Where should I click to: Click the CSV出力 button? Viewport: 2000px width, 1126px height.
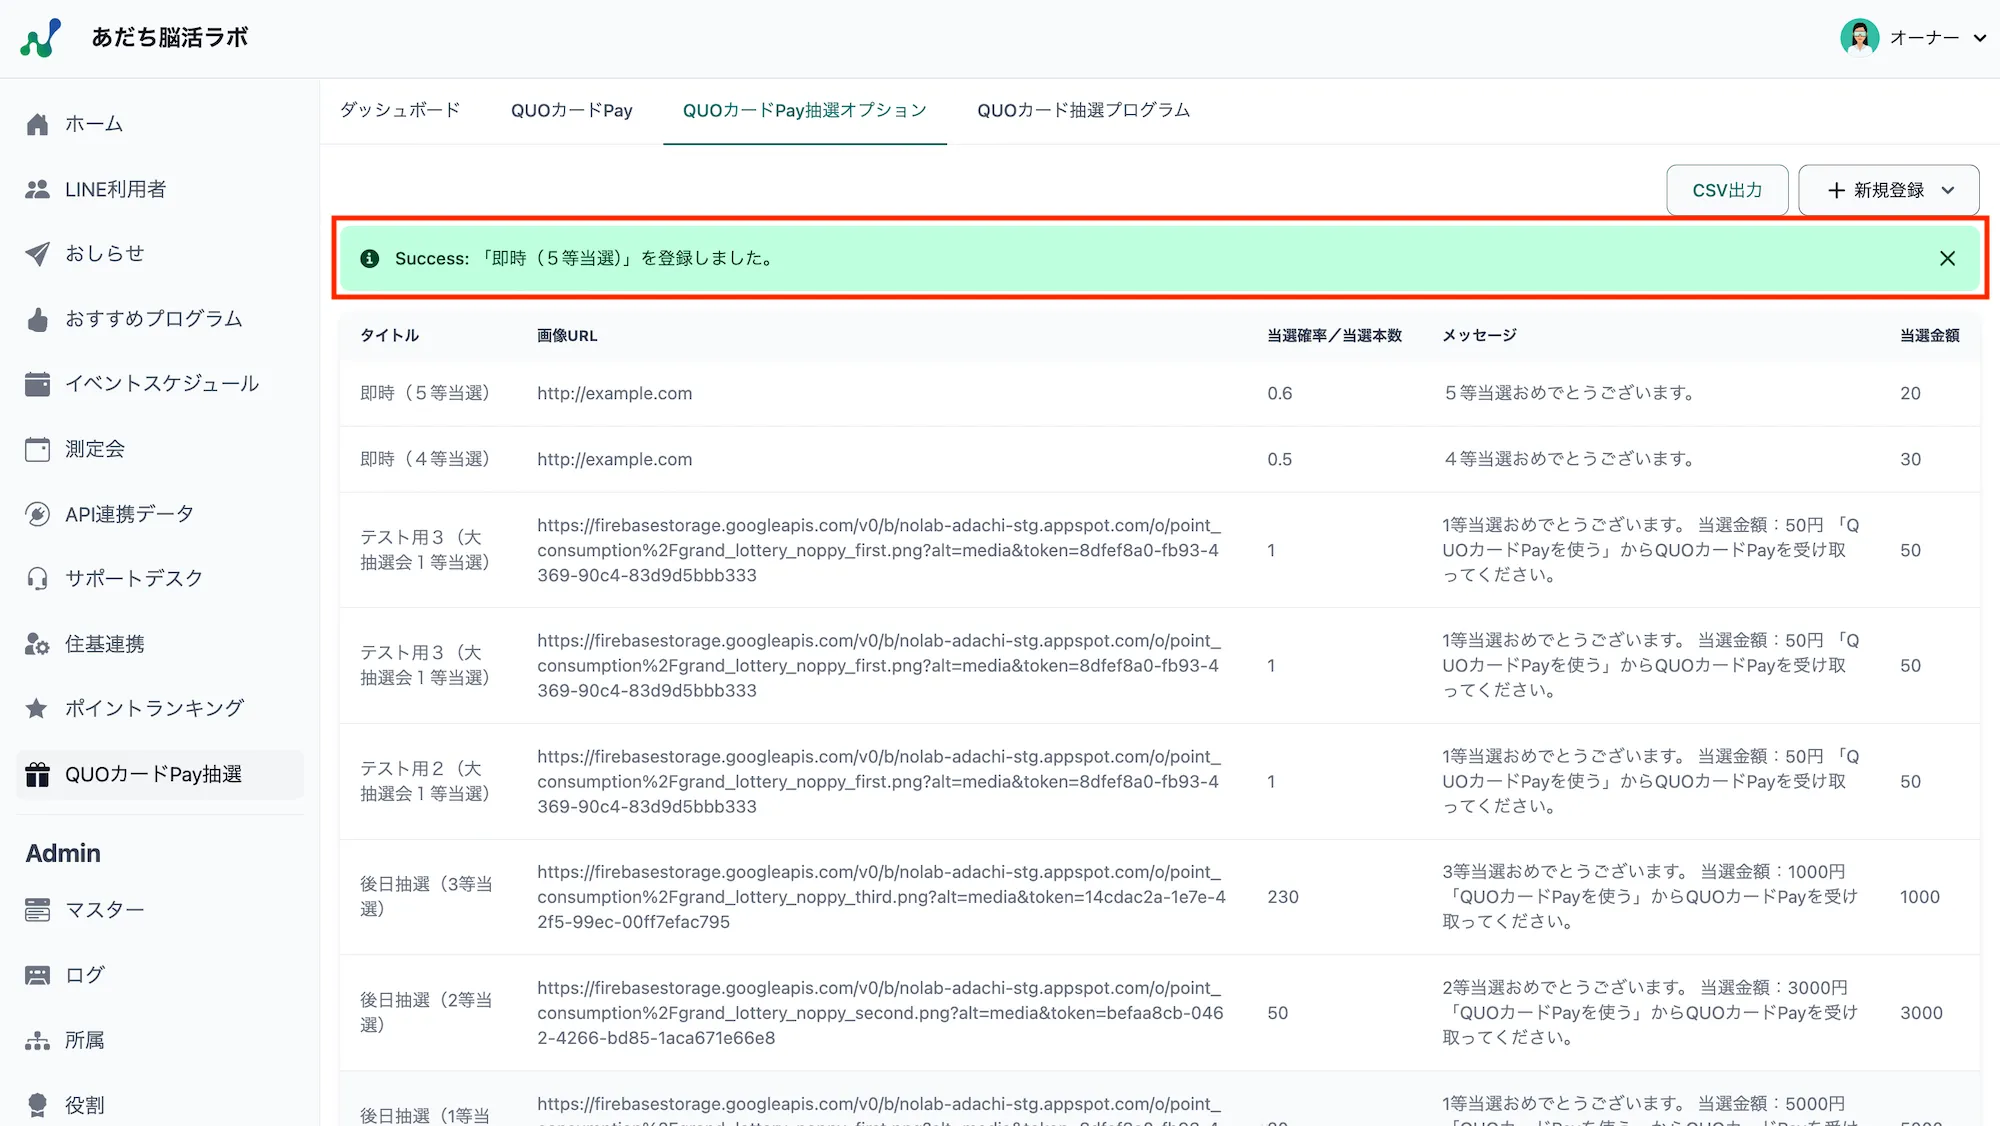pyautogui.click(x=1727, y=190)
